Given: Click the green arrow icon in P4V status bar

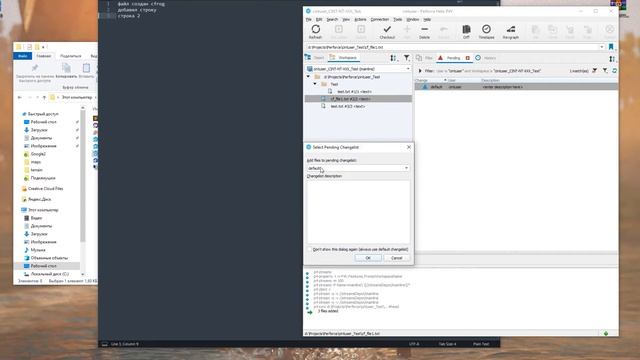Looking at the screenshot, I should [x=606, y=333].
